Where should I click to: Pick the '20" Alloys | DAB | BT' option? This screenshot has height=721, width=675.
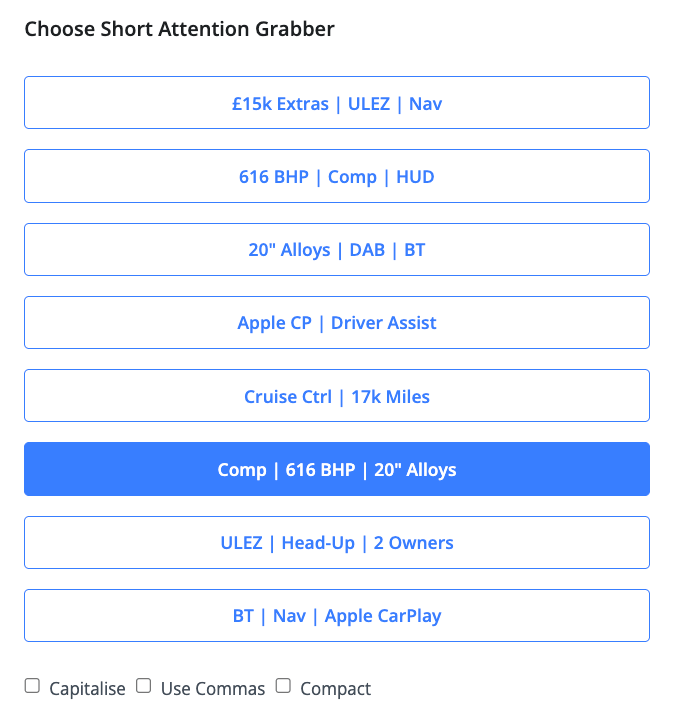coord(337,250)
